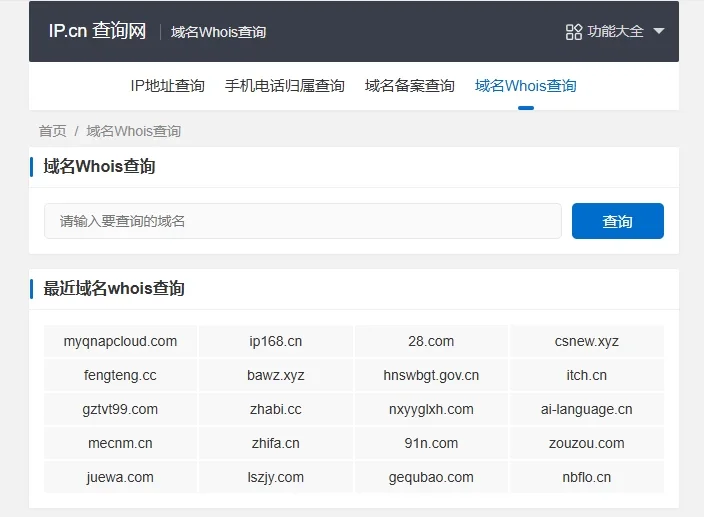Open the 28.com domain entry
The height and width of the screenshot is (517, 704).
(431, 342)
